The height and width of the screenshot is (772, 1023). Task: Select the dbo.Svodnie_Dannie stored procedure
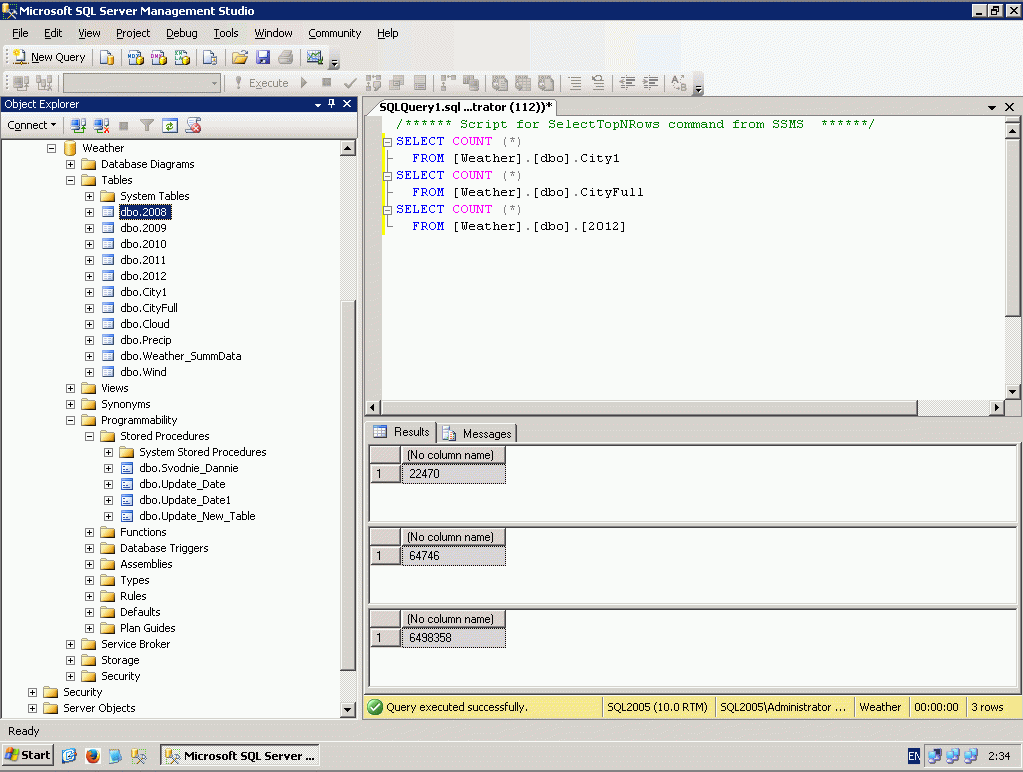click(188, 468)
